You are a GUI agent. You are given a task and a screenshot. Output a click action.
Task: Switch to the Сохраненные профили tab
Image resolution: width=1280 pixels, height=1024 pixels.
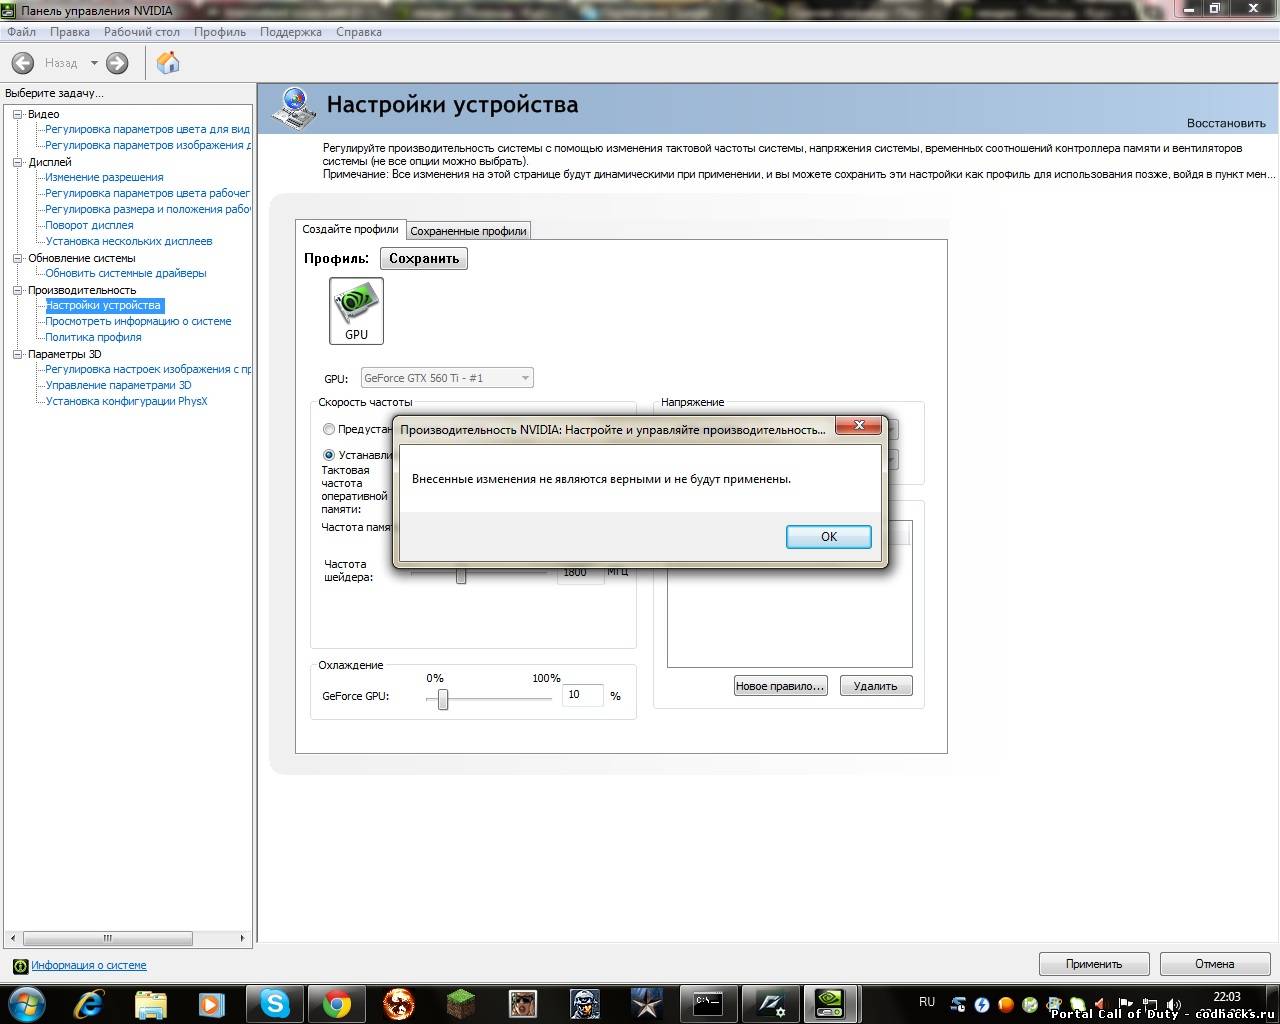point(468,231)
